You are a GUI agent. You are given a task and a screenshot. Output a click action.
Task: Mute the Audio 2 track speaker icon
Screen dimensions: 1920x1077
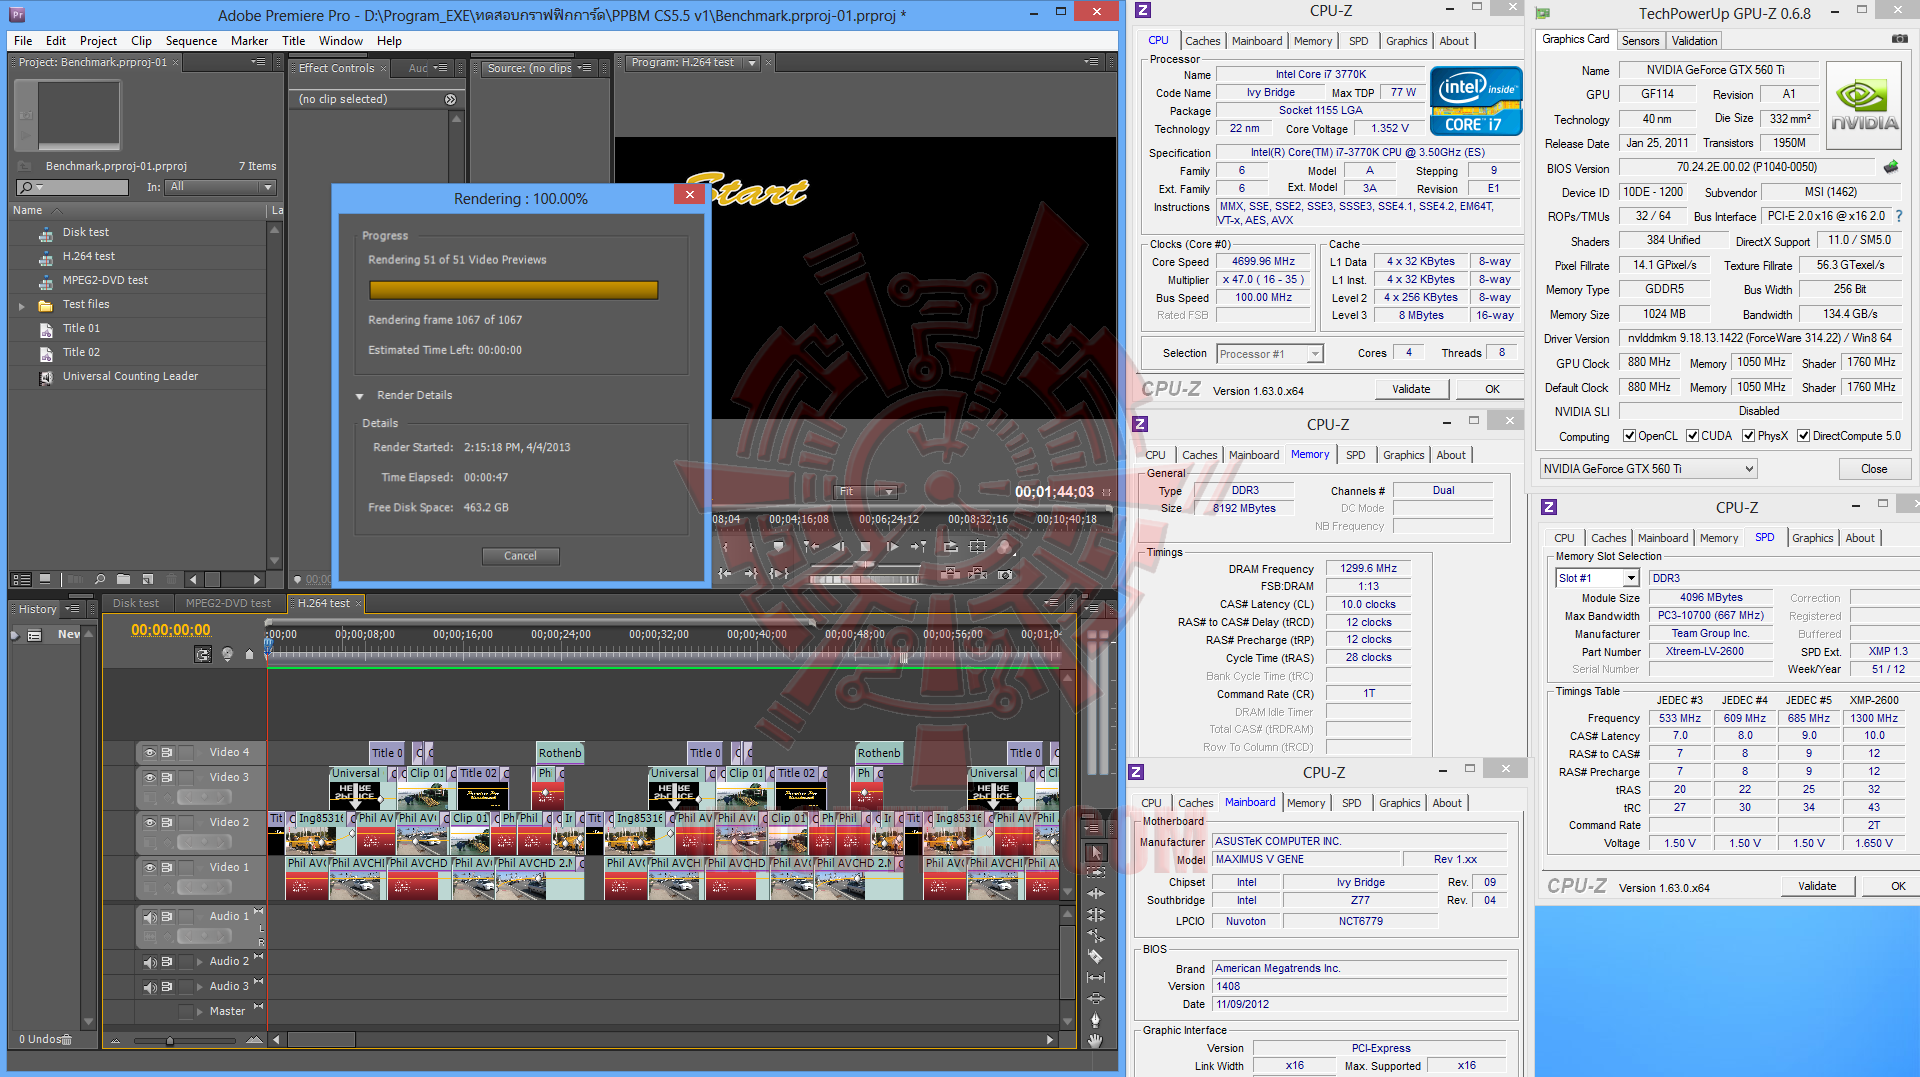(150, 961)
